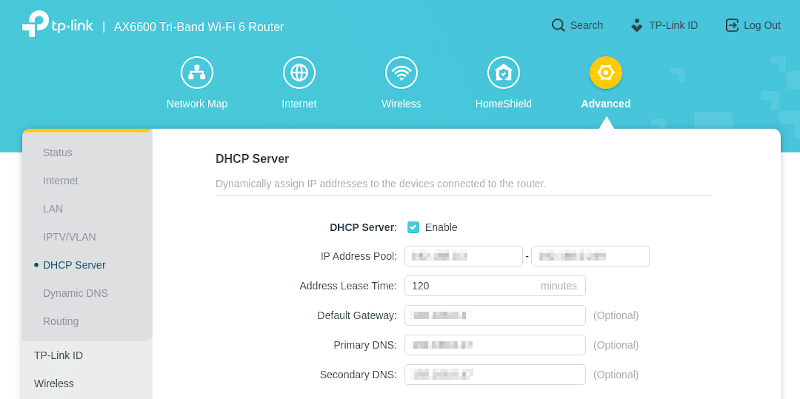Click the Log Out text link
Viewport: 800px width, 399px height.
click(x=762, y=26)
